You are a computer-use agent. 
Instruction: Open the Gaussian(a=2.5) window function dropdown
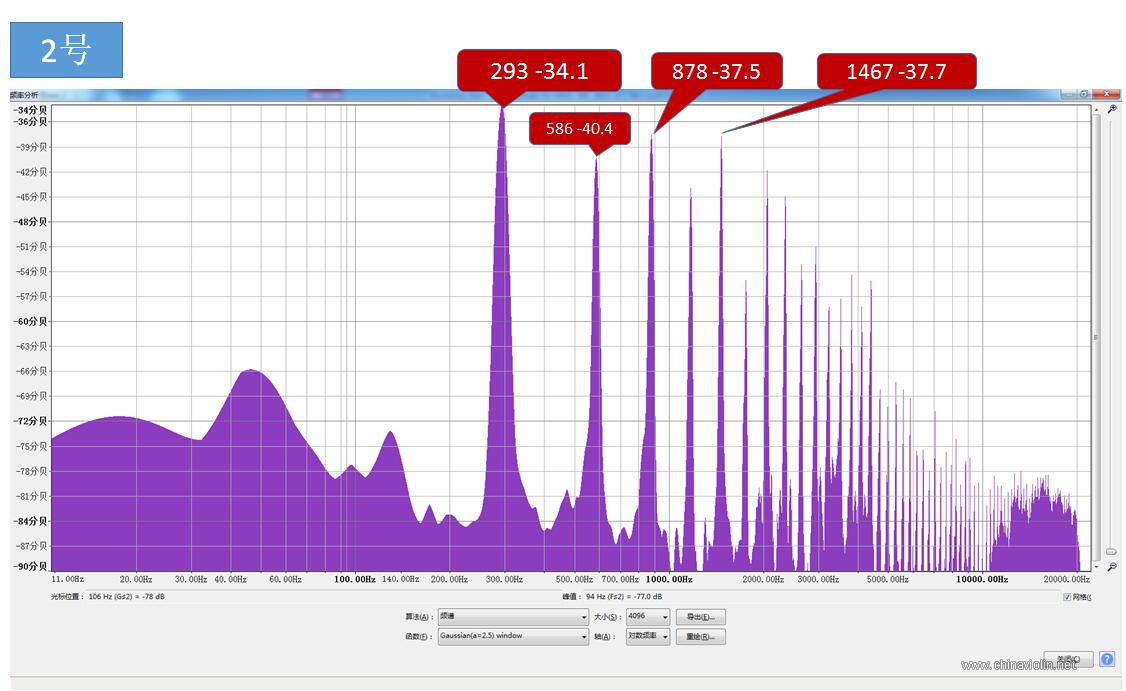tap(513, 636)
